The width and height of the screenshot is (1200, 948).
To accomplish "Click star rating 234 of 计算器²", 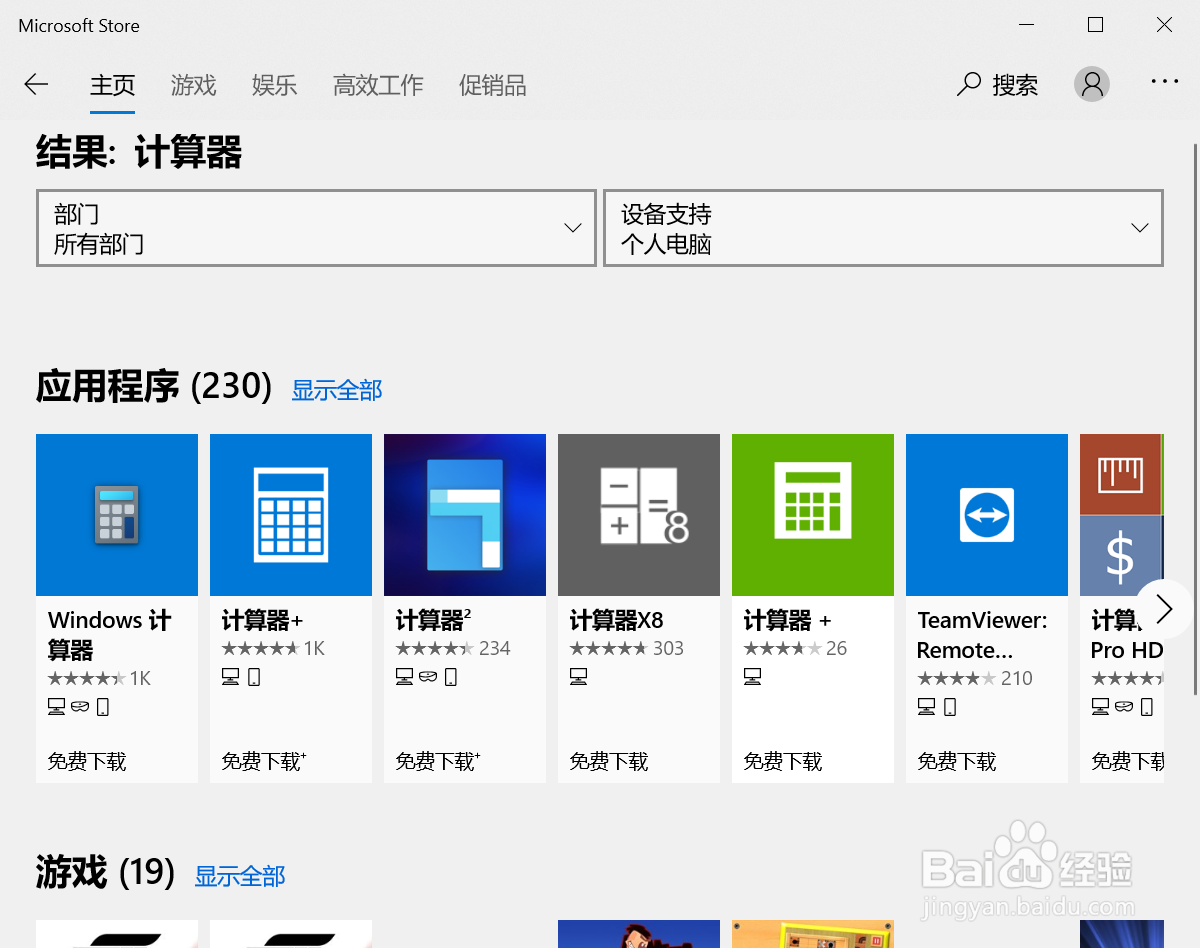I will (453, 648).
